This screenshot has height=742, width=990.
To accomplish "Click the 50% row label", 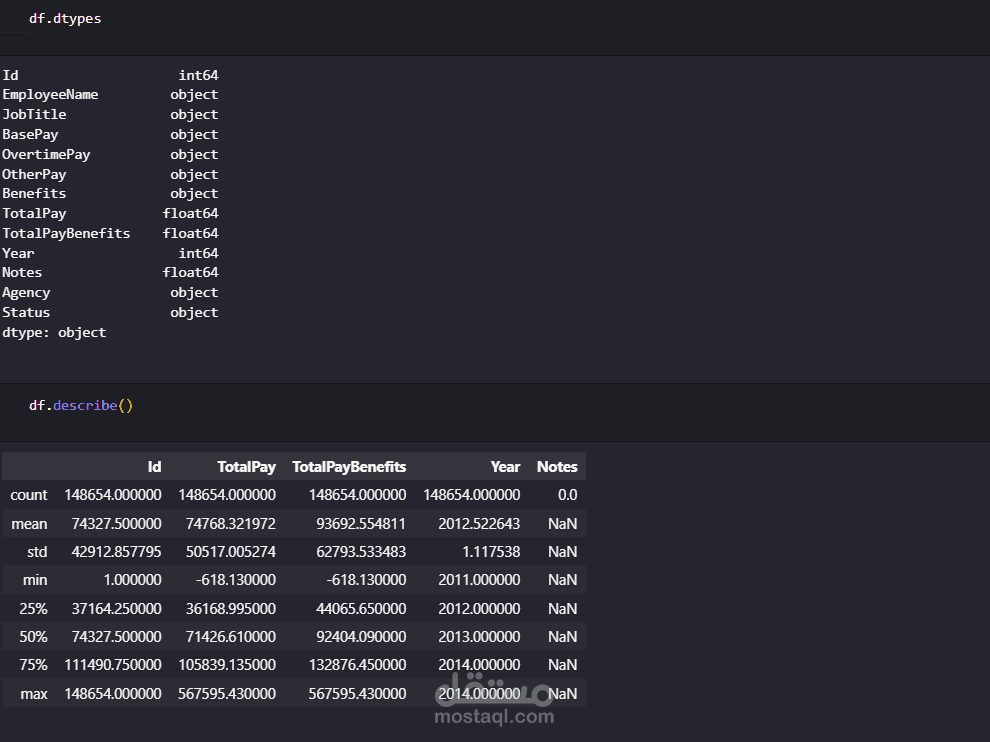I will pyautogui.click(x=33, y=637).
